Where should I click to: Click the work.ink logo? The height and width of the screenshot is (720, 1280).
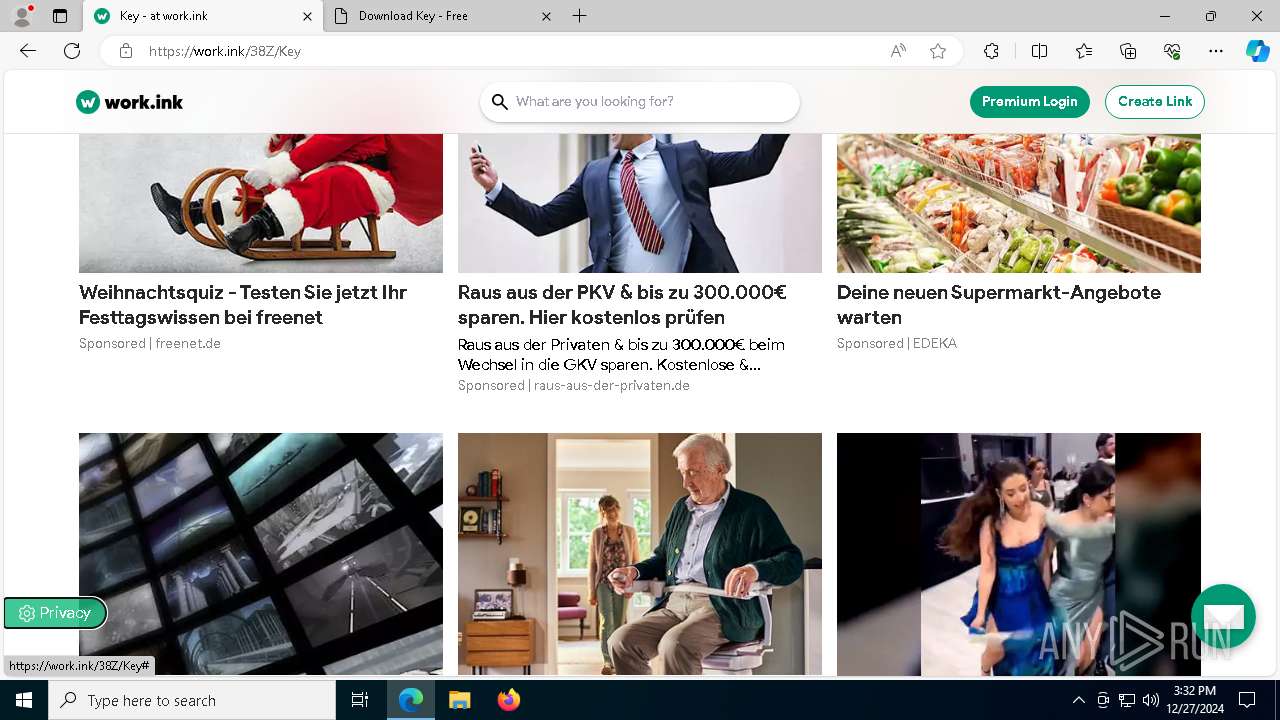pos(130,102)
